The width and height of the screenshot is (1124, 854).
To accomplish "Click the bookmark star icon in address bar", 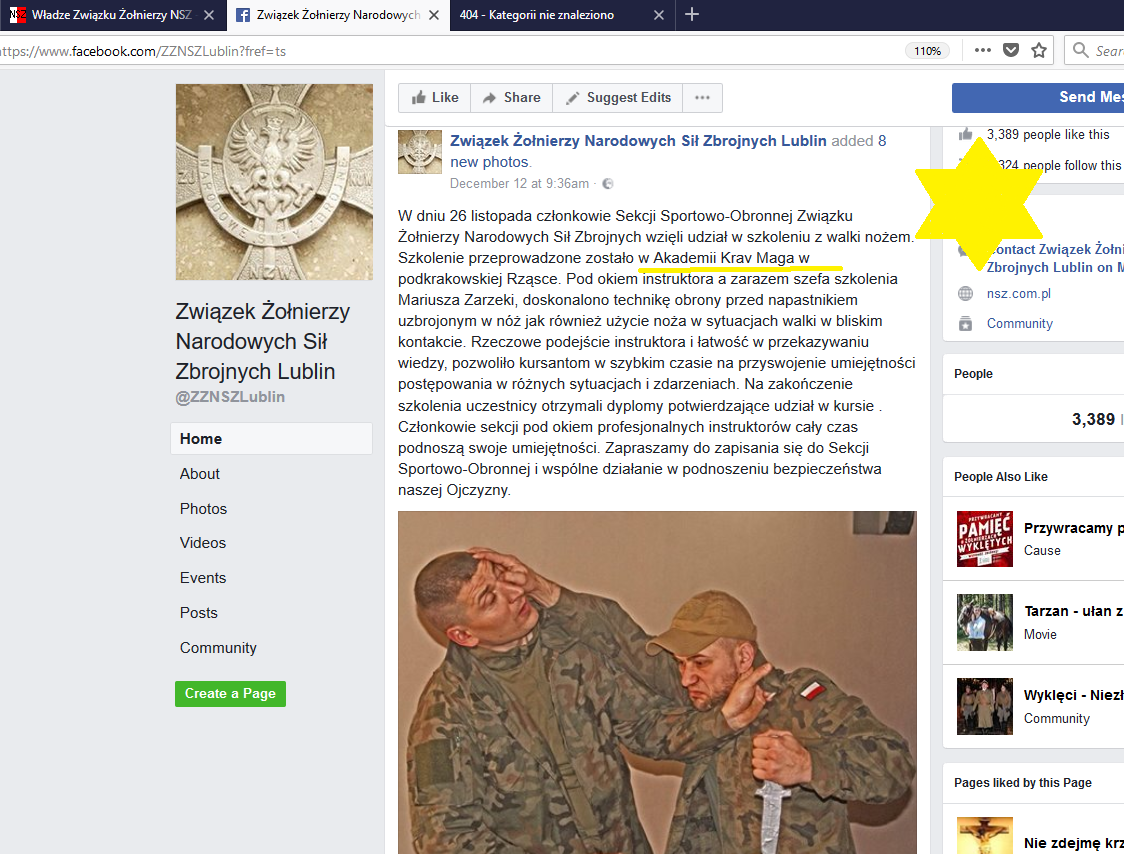I will coord(1039,50).
